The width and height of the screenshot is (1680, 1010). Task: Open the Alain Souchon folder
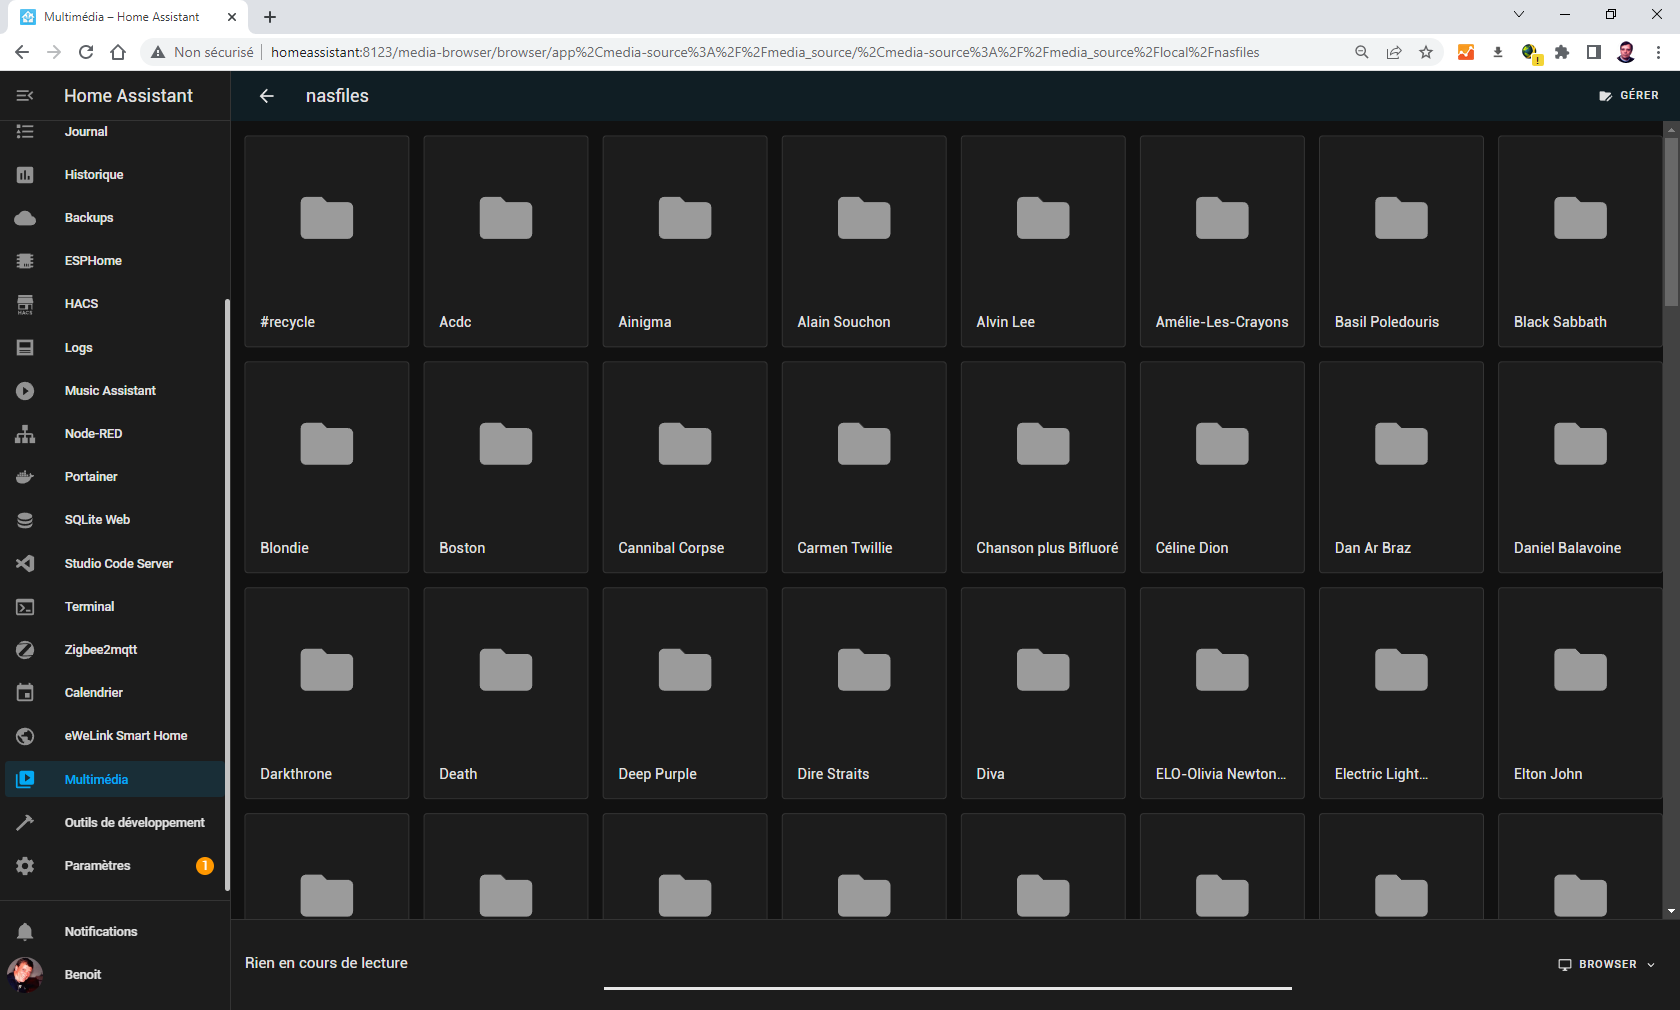864,241
